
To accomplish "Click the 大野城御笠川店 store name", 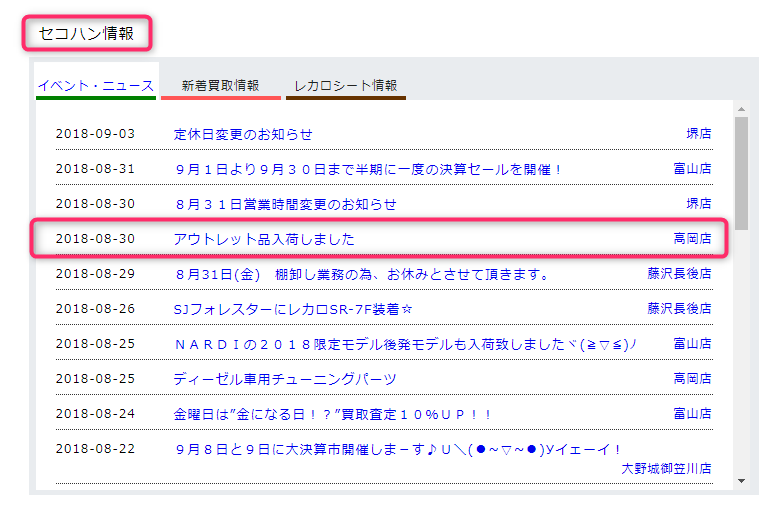I will [x=666, y=467].
